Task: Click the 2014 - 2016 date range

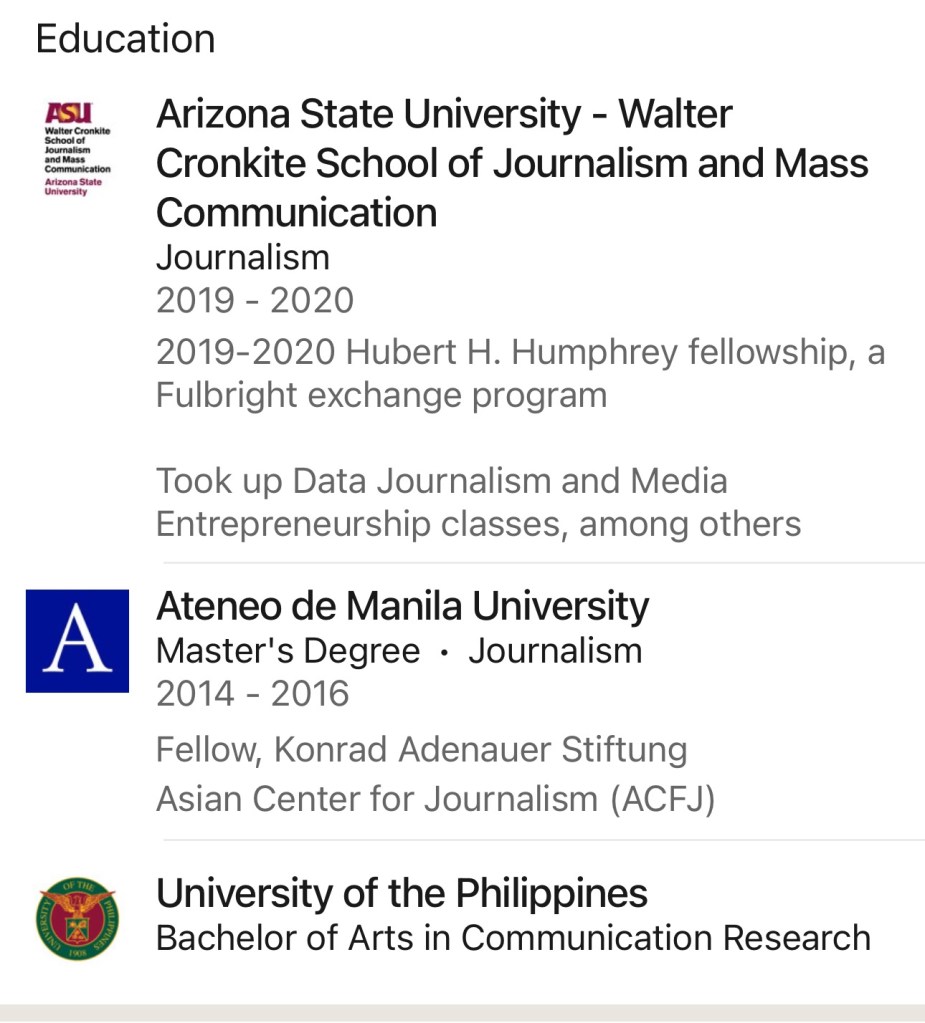Action: click(252, 694)
